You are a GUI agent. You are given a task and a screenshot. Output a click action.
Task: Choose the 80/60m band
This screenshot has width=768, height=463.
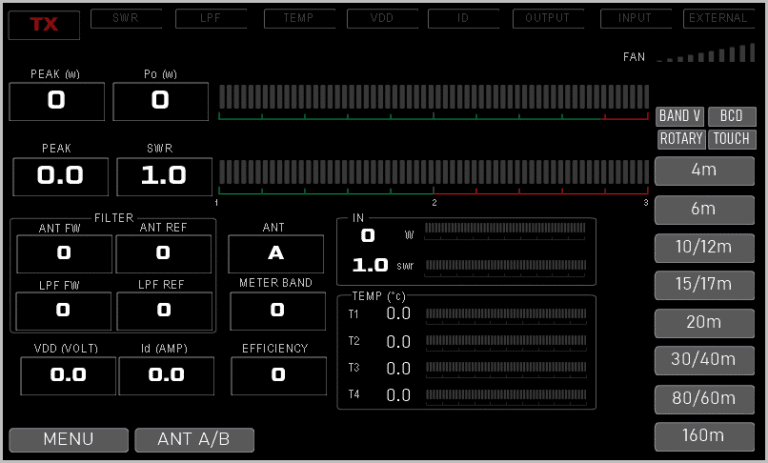pos(704,399)
